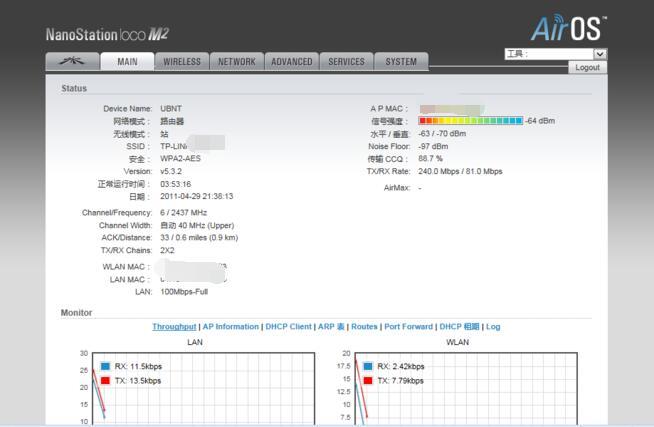The width and height of the screenshot is (654, 427).
Task: Click the 100Mbps-Full LAN value
Action: (x=184, y=291)
